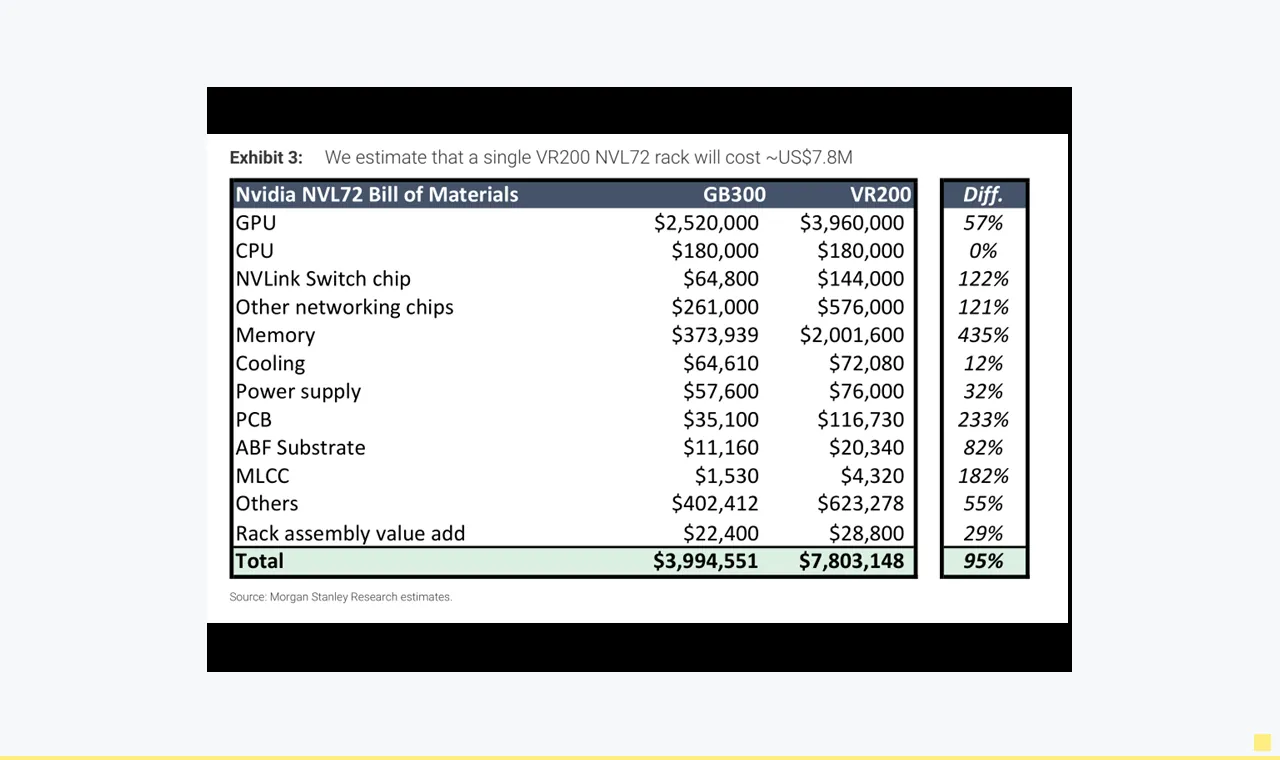Select the ABF Substrate value $20,340

point(867,447)
